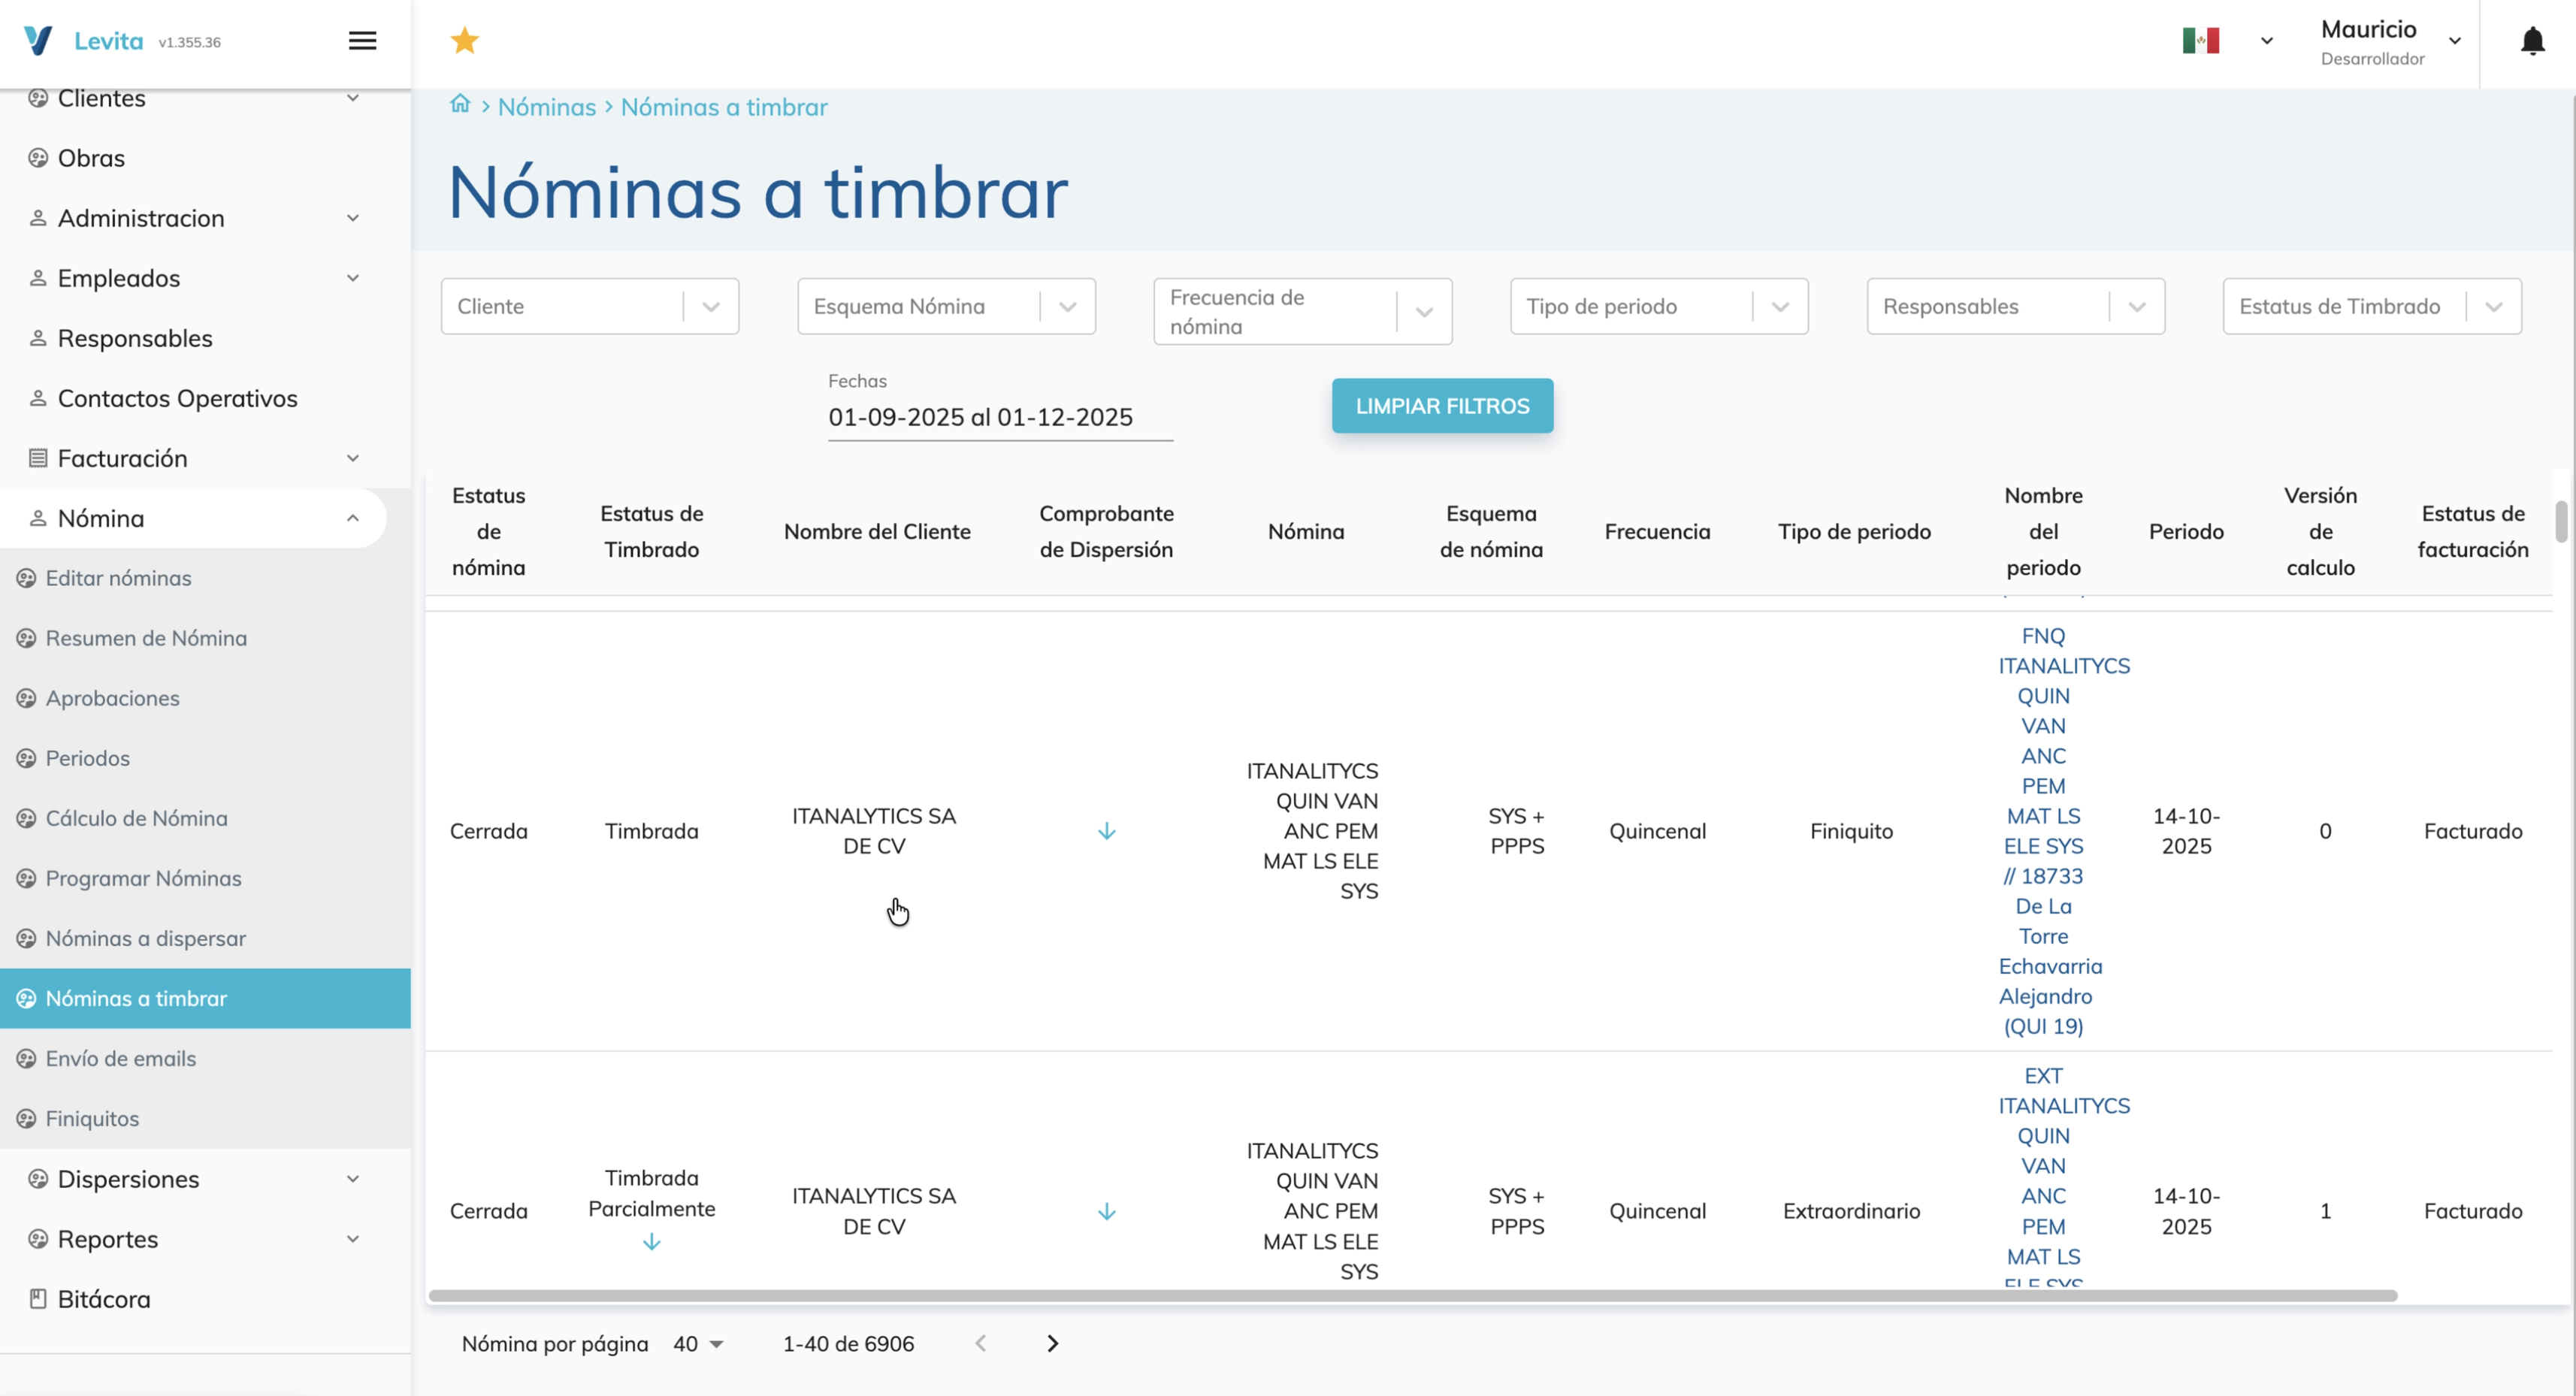
Task: Click the Finiquitos sidebar icon
Action: pyautogui.click(x=26, y=1117)
